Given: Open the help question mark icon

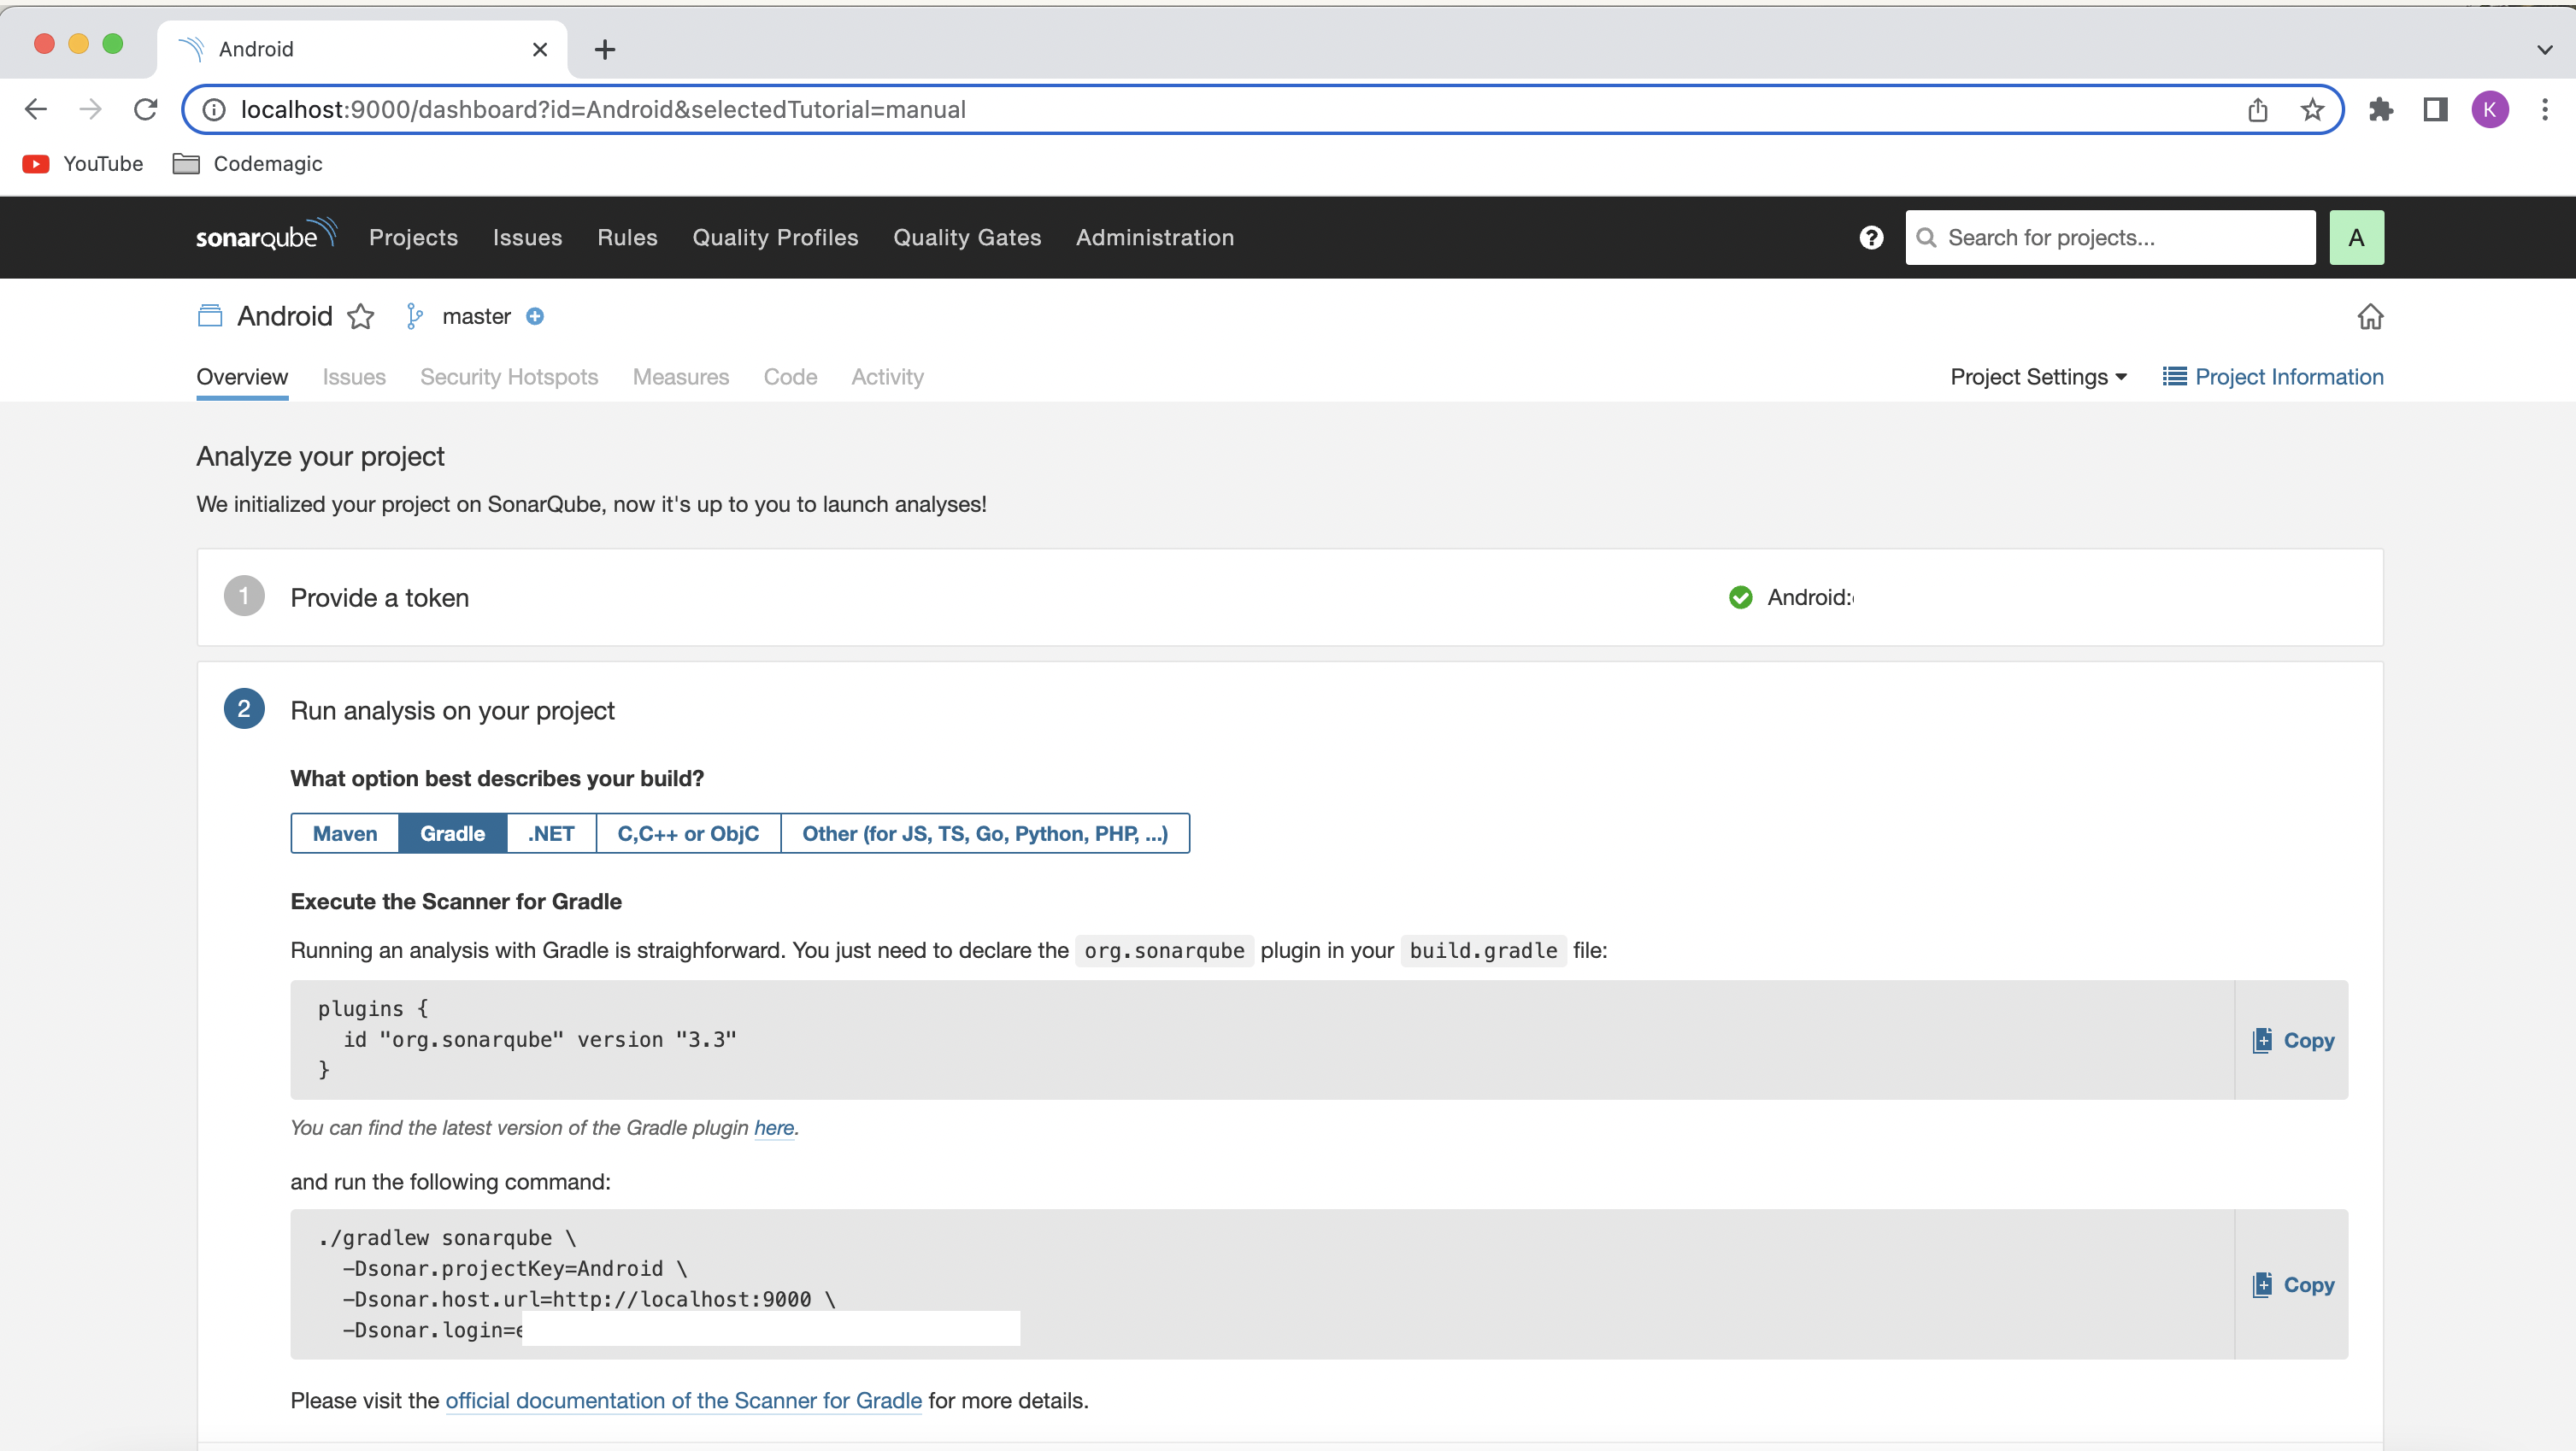Looking at the screenshot, I should pos(1871,237).
